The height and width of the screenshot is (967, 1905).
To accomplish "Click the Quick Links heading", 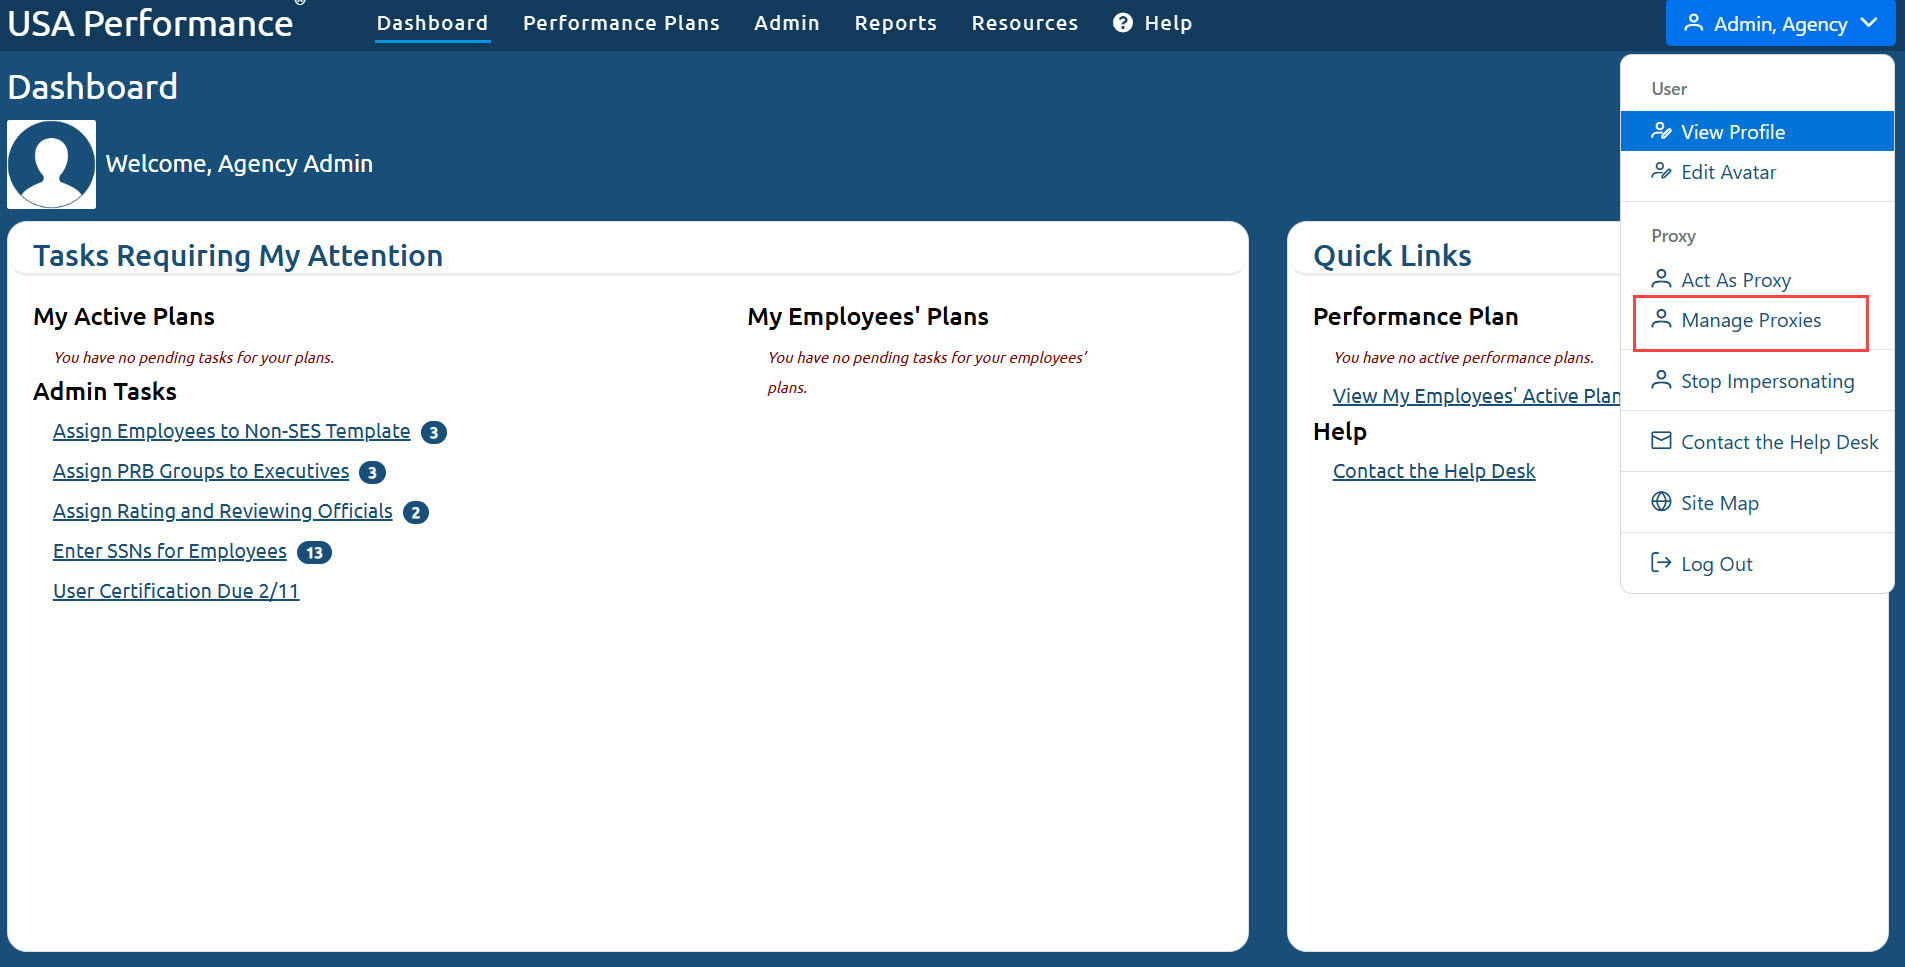I will (1392, 256).
